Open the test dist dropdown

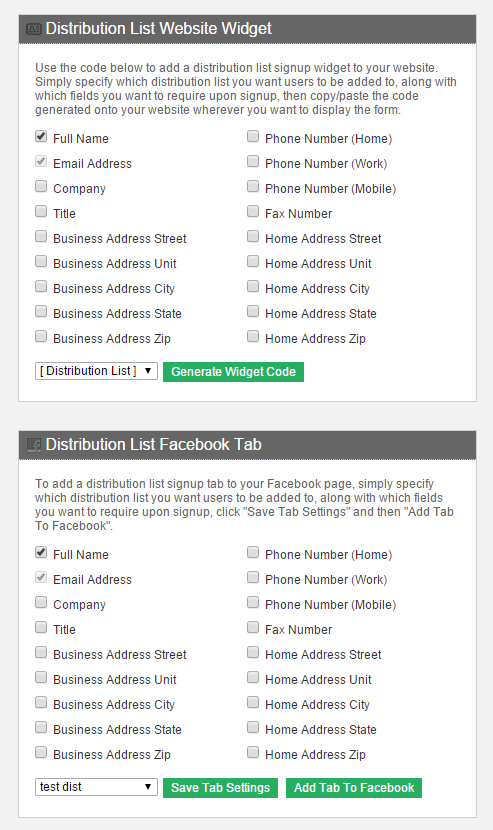pos(96,787)
